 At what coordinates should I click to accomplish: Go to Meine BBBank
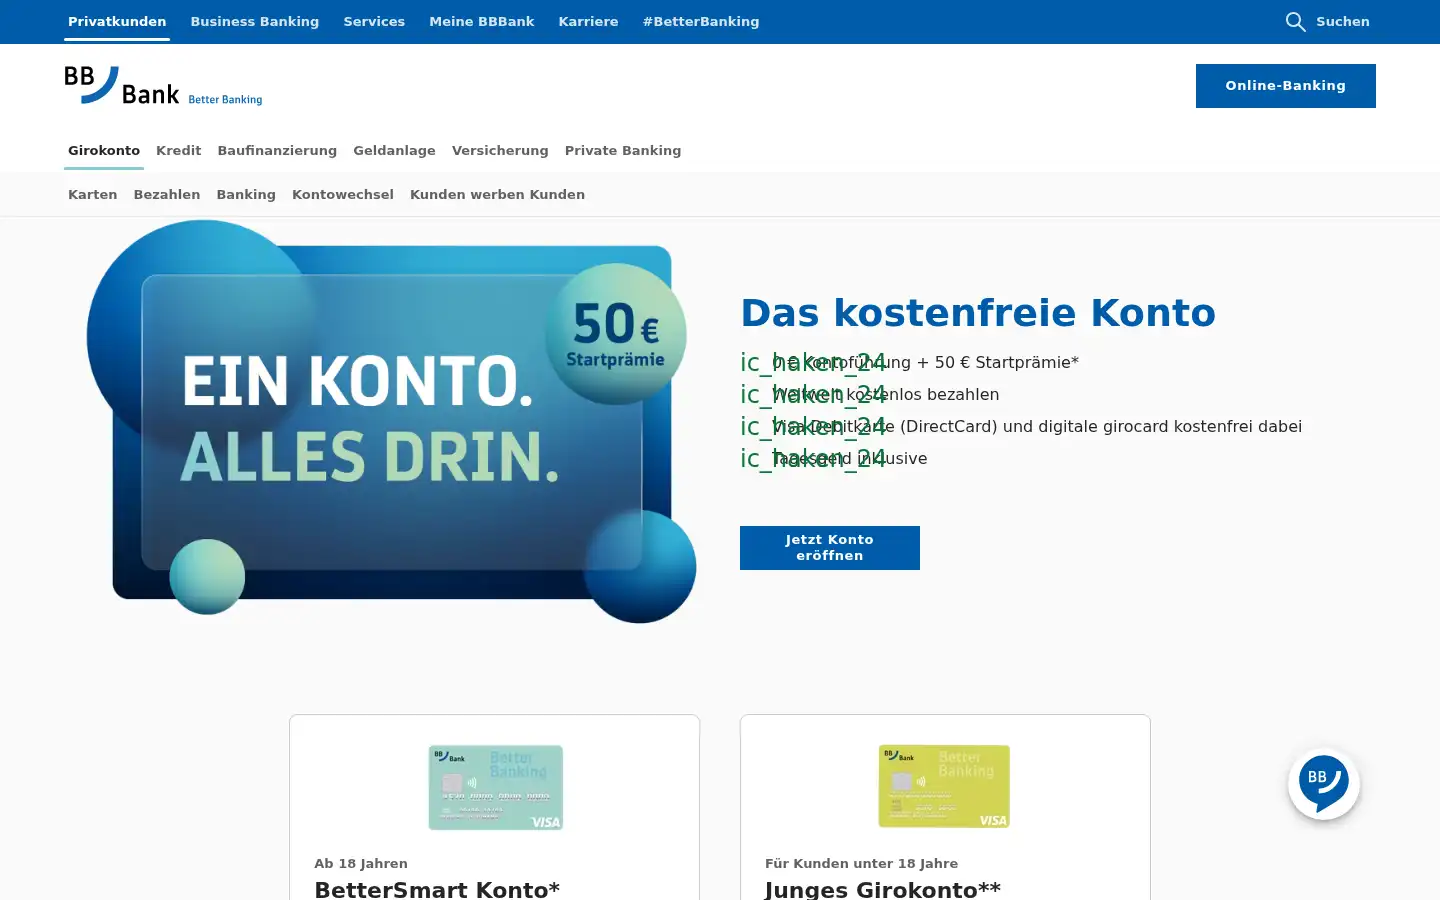(482, 21)
